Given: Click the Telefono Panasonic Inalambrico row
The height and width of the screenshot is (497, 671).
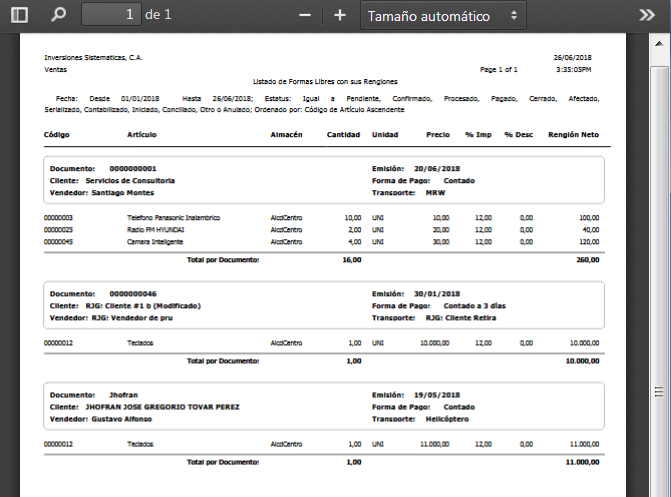Looking at the screenshot, I should (x=173, y=217).
